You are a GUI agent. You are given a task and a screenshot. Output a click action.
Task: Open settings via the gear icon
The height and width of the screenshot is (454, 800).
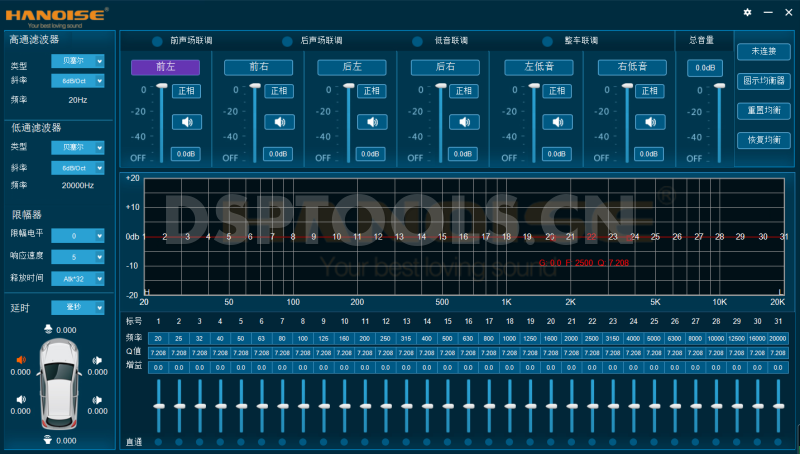pos(747,12)
